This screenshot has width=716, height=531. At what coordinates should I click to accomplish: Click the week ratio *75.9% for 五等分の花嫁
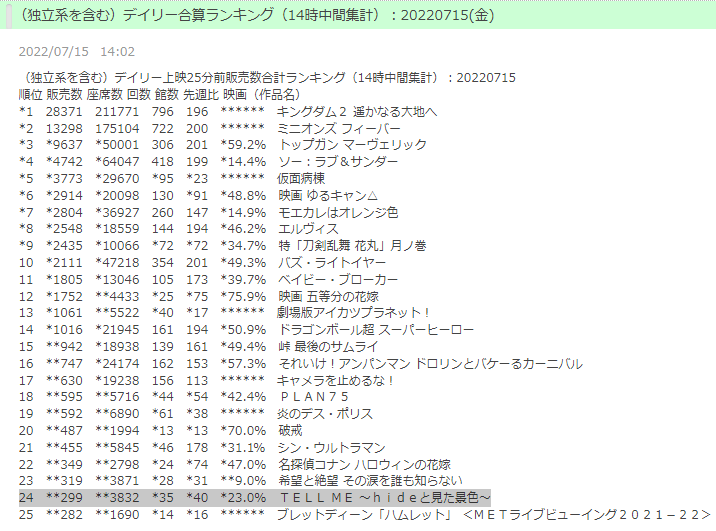[x=243, y=296]
